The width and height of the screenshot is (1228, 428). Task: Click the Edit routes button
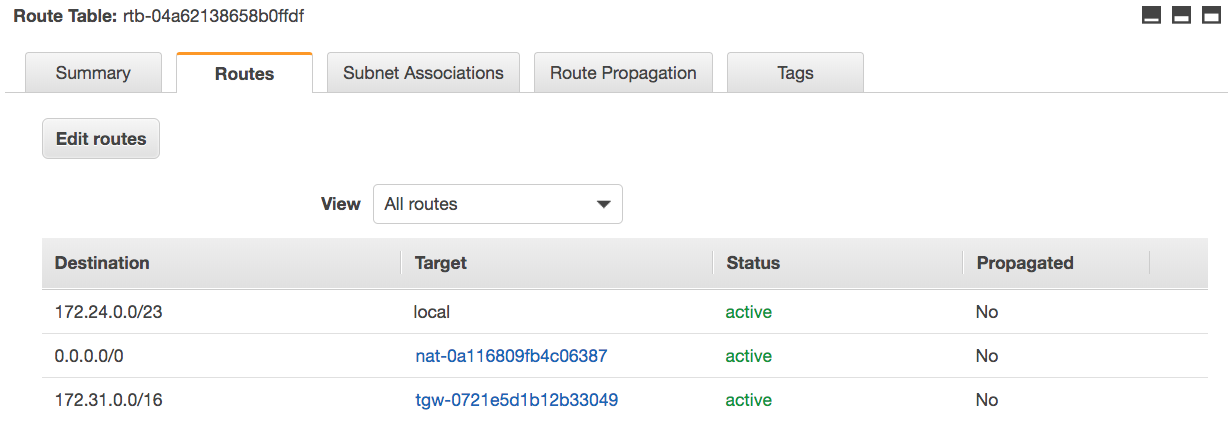(101, 139)
